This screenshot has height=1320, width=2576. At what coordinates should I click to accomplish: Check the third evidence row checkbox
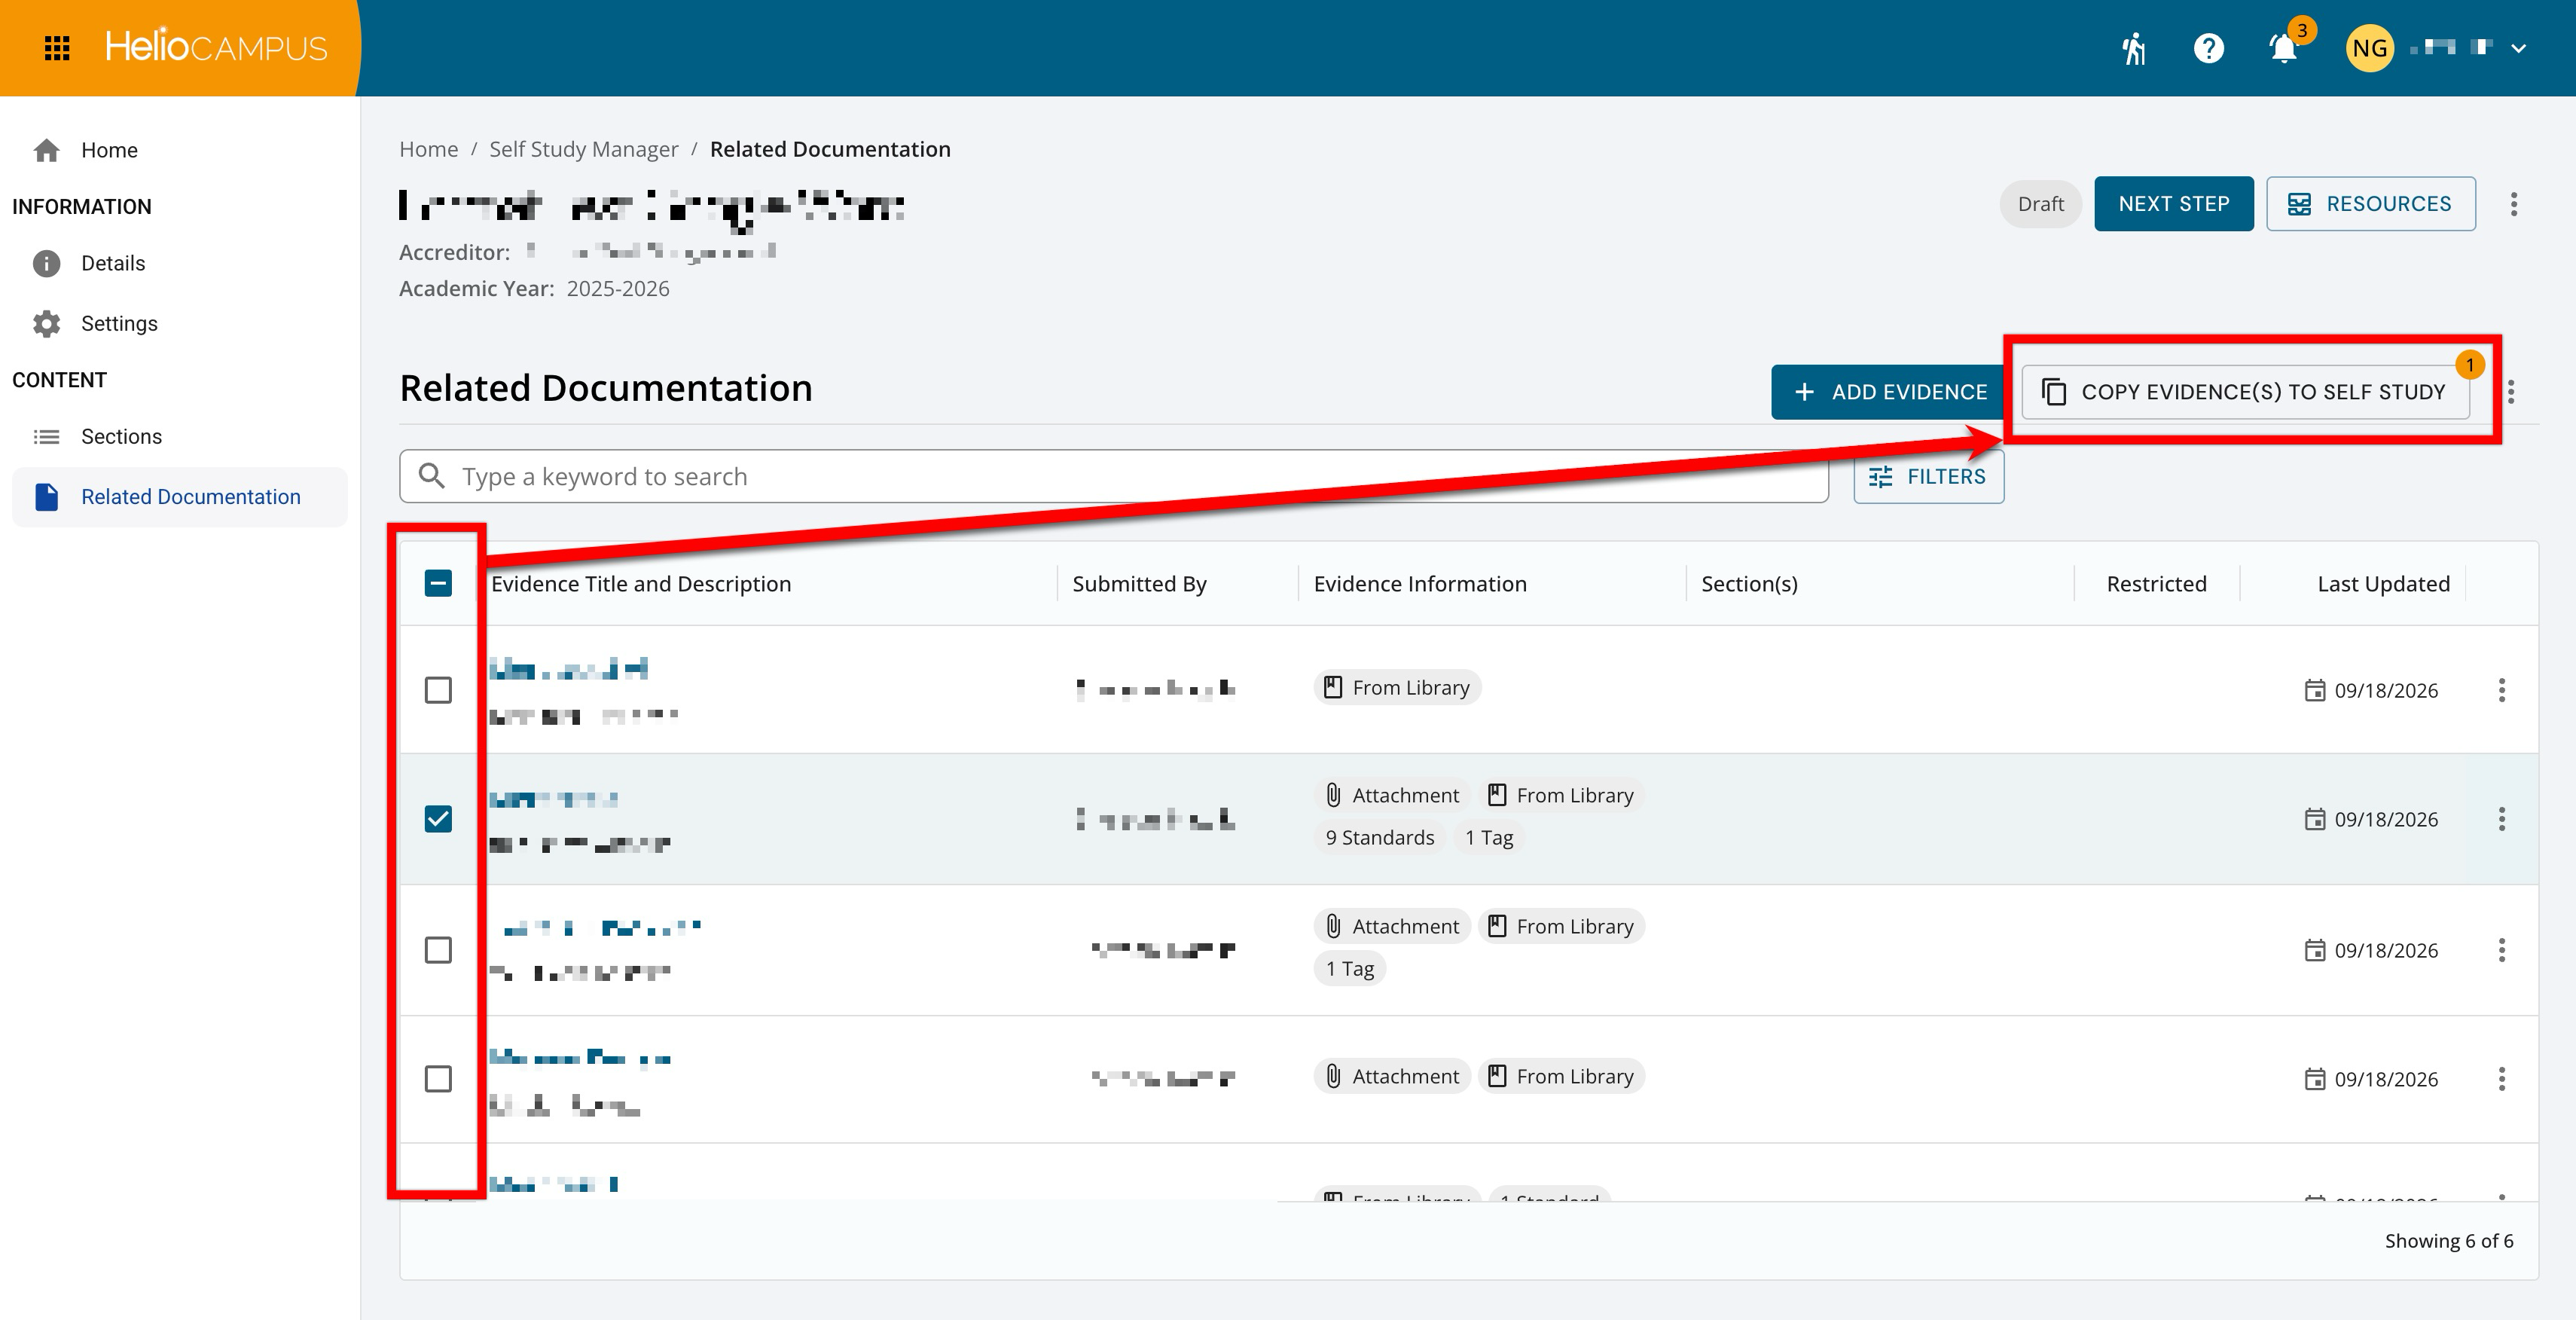pos(438,950)
